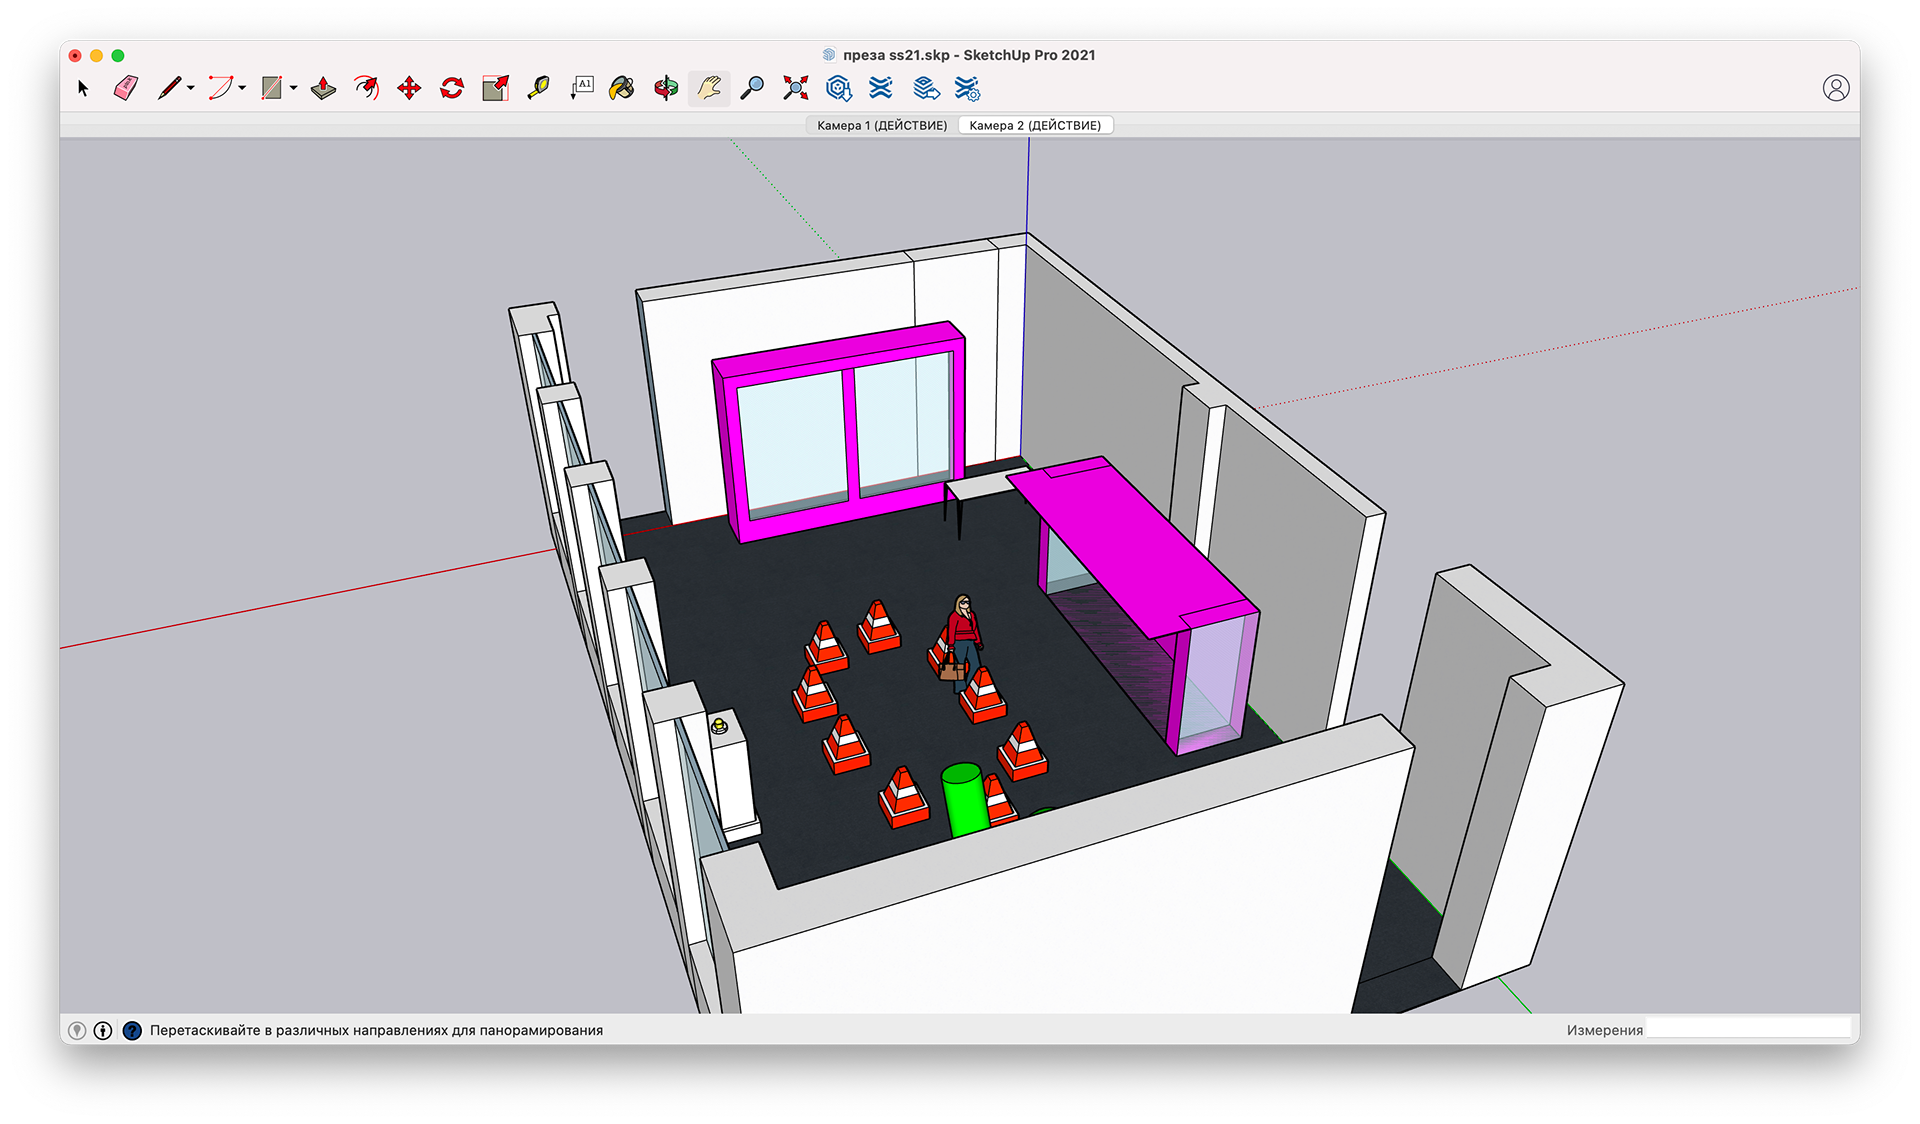The height and width of the screenshot is (1124, 1920).
Task: Activate the Rotate tool
Action: pyautogui.click(x=452, y=89)
